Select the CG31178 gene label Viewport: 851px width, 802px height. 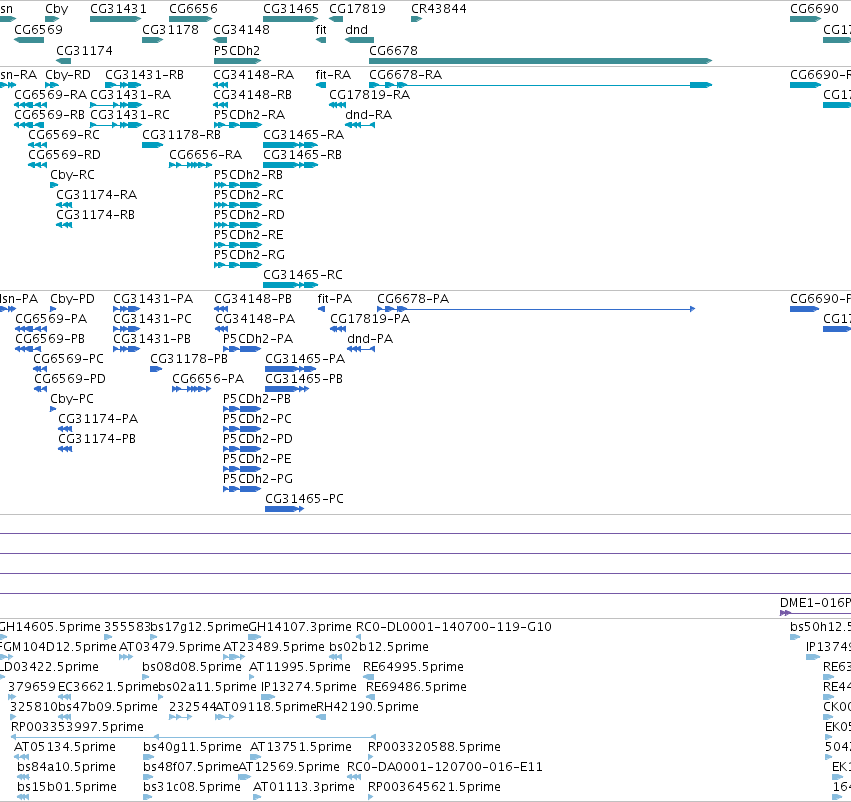(170, 29)
